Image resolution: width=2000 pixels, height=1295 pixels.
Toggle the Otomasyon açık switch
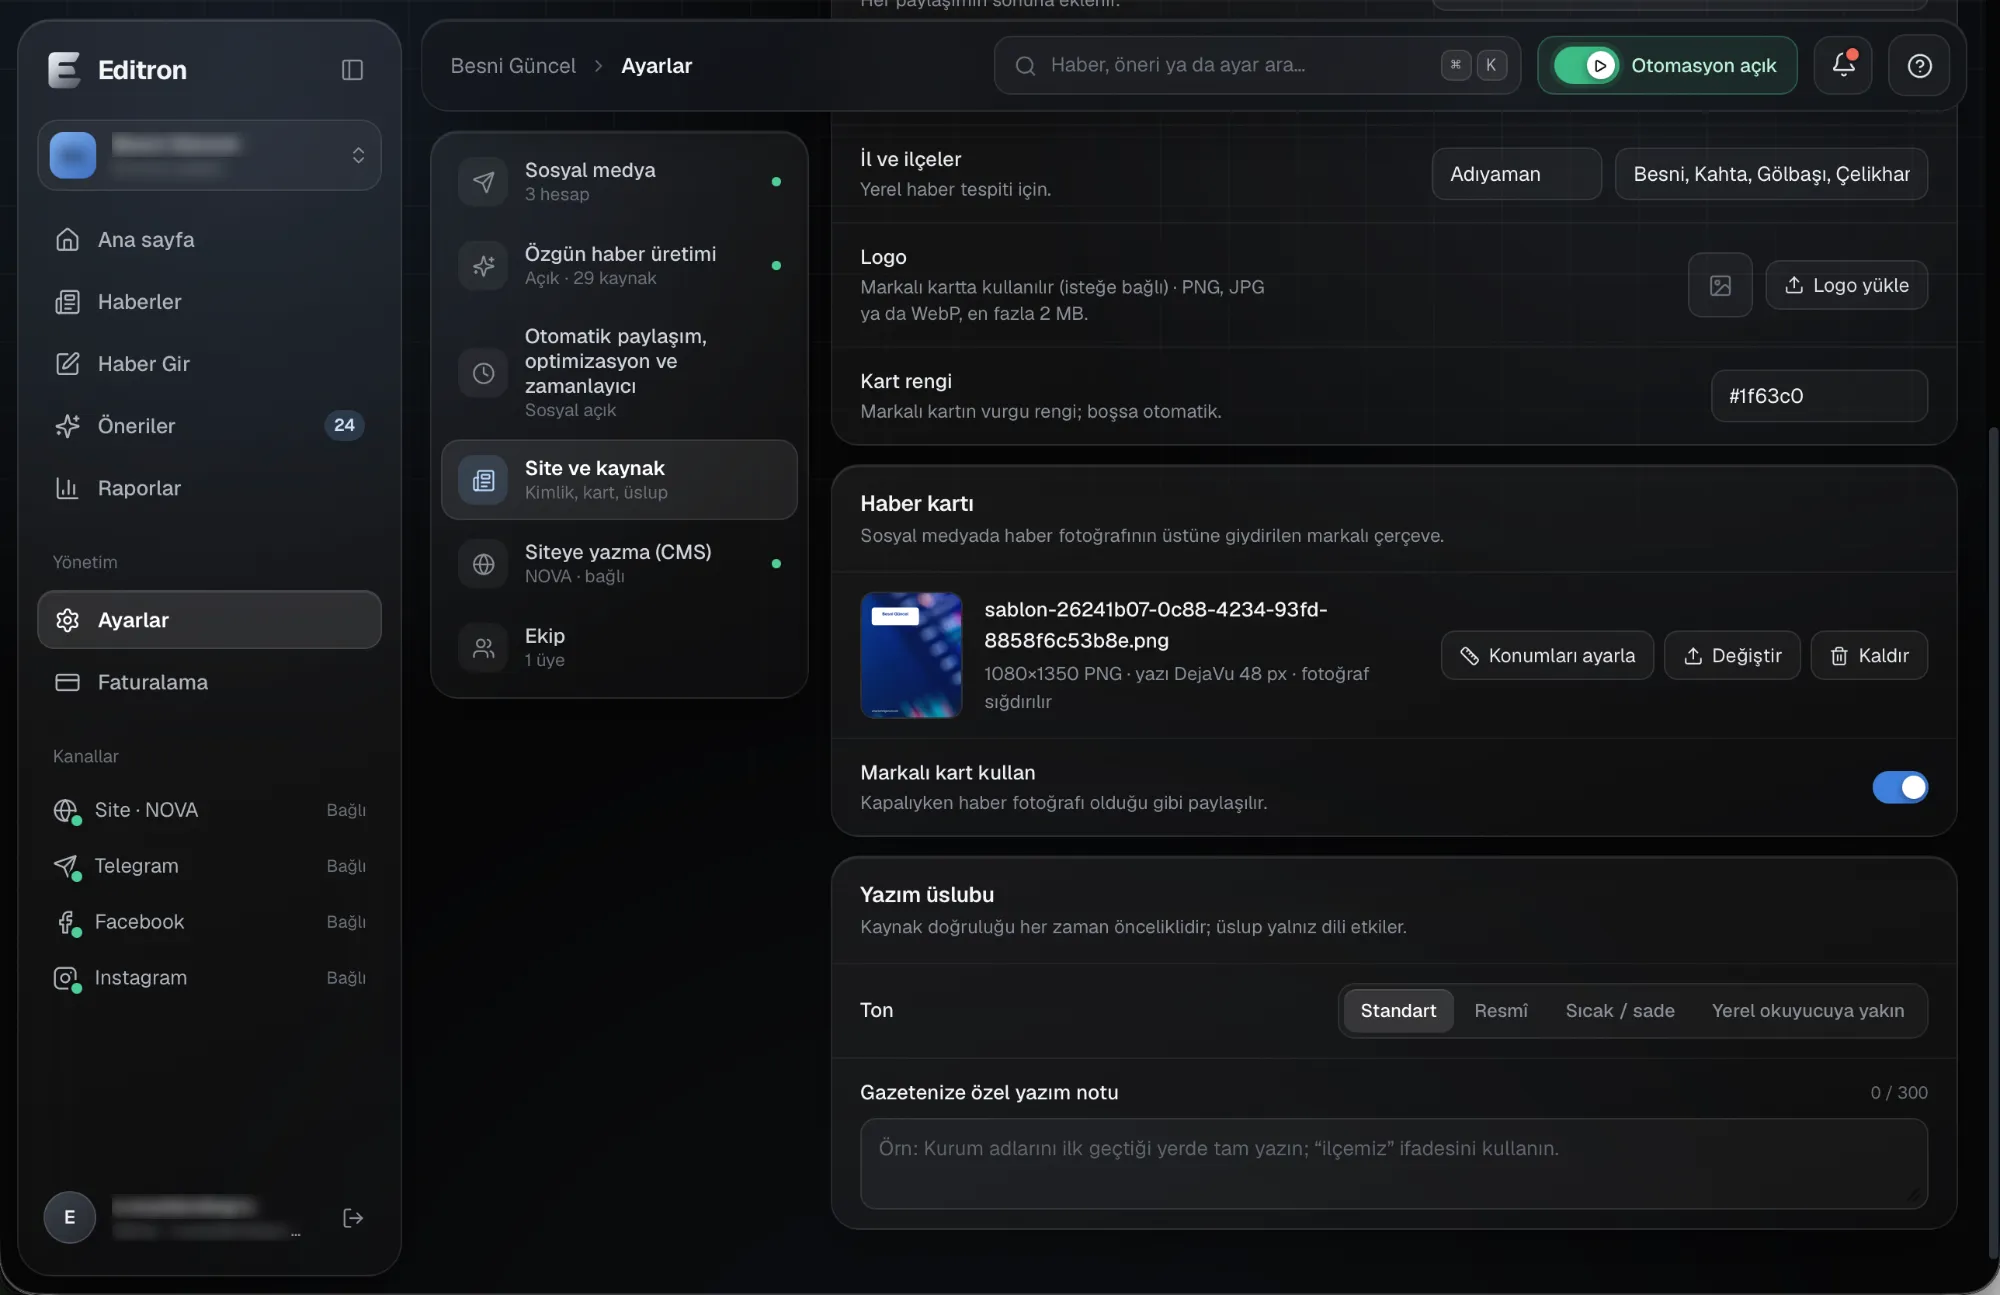pyautogui.click(x=1586, y=66)
